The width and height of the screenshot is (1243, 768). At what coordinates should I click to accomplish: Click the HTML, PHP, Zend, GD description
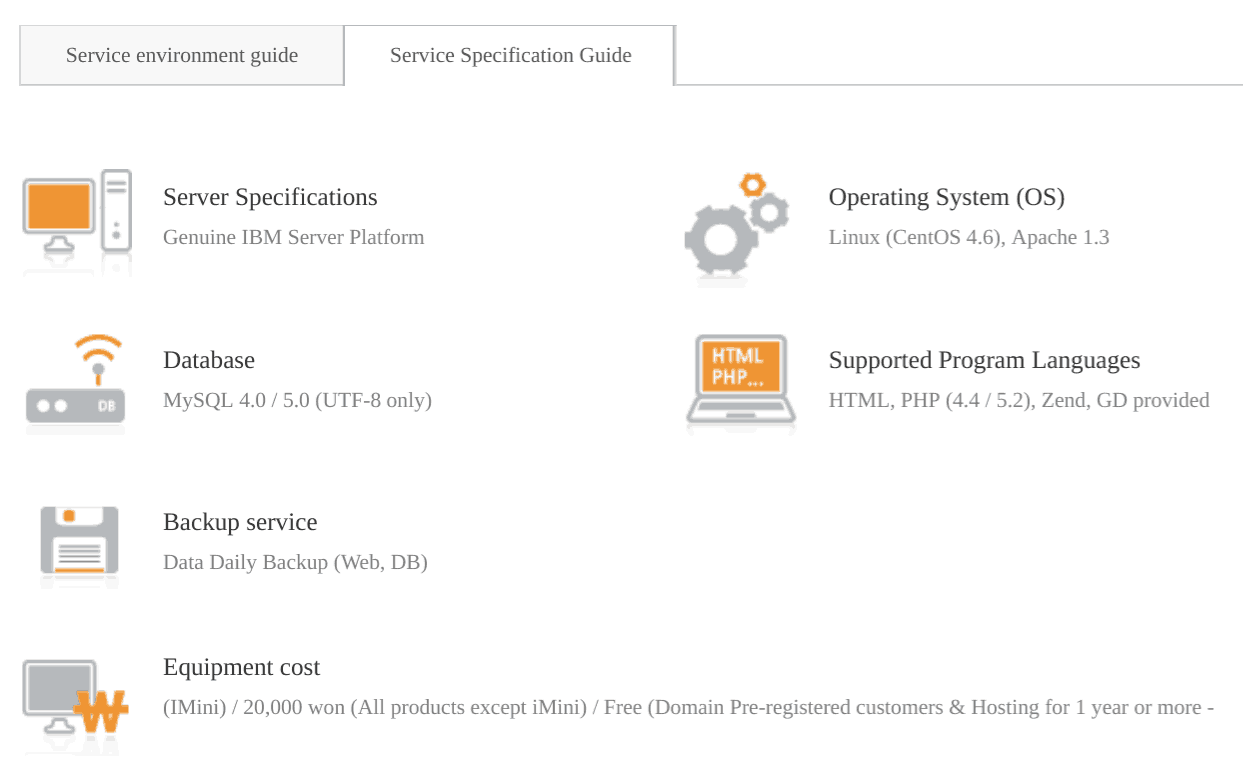click(x=1019, y=400)
